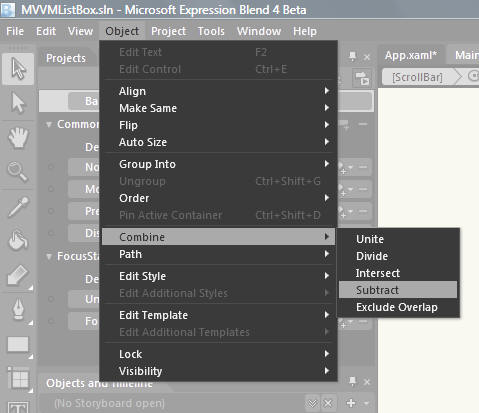
Task: Select the Gradient tool
Action: pyautogui.click(x=18, y=275)
